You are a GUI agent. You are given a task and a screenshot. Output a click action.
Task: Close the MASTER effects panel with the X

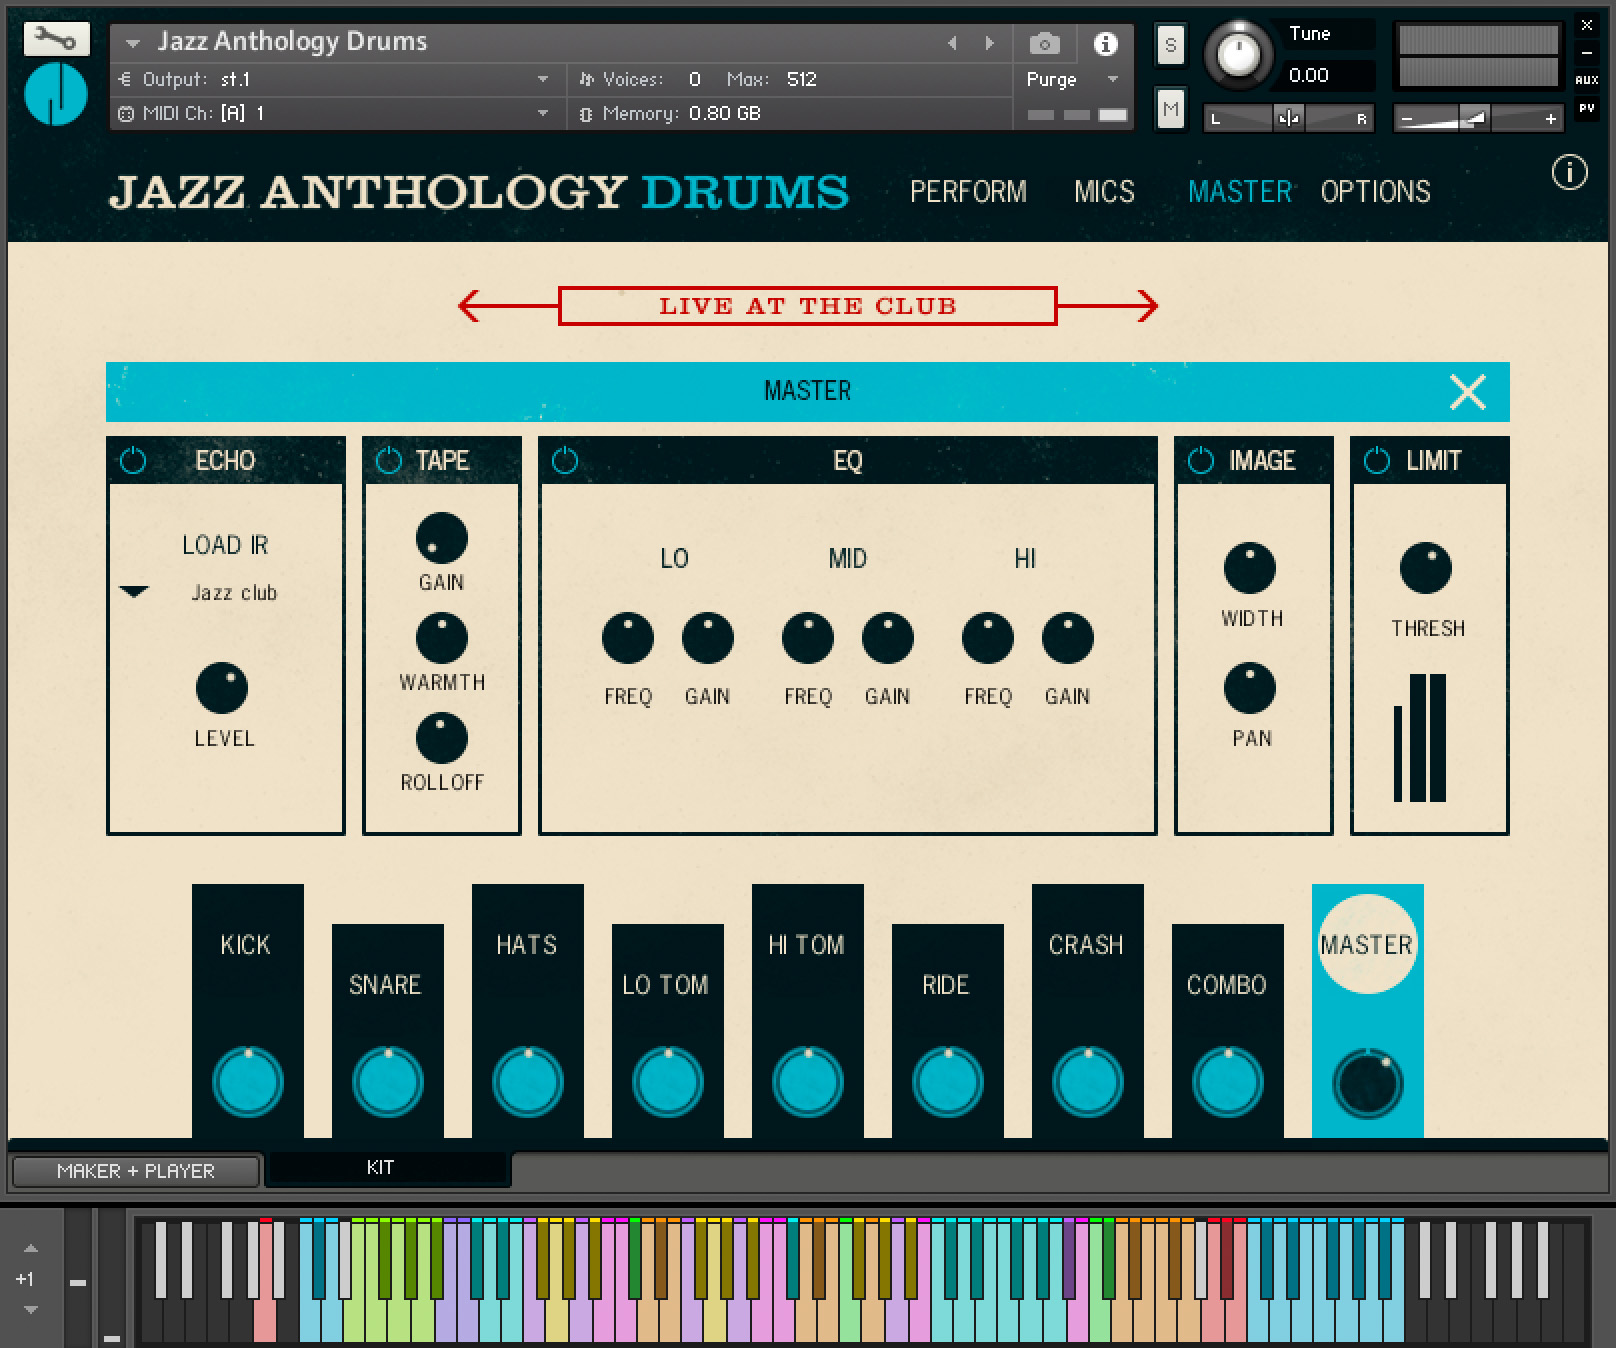click(1466, 392)
